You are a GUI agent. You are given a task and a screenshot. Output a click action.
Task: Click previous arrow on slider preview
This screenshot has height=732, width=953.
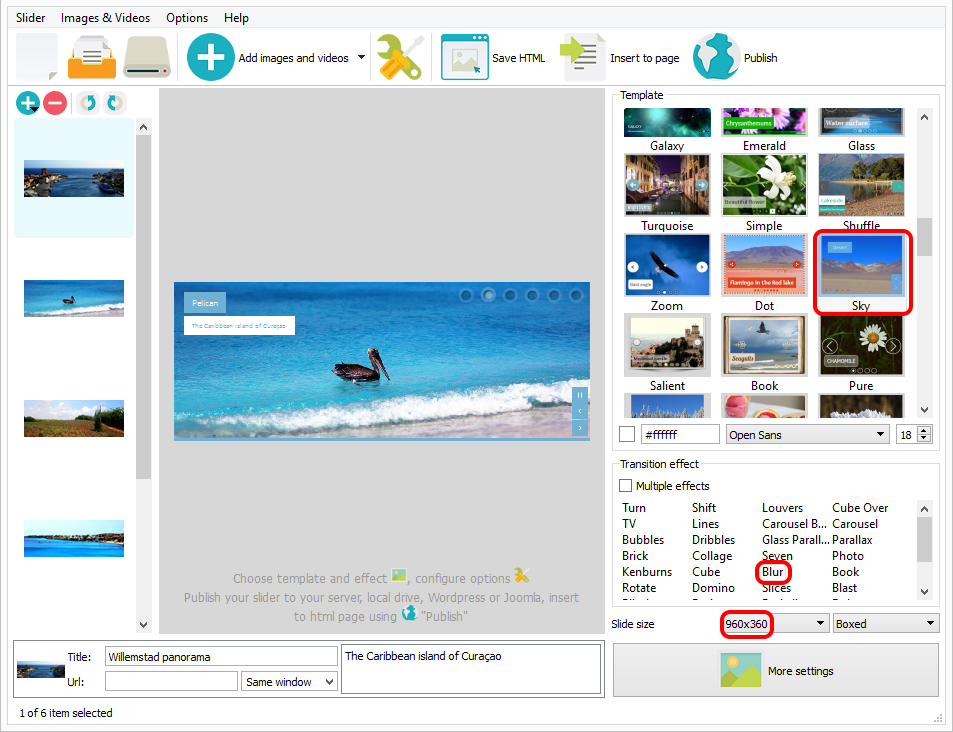click(x=580, y=411)
